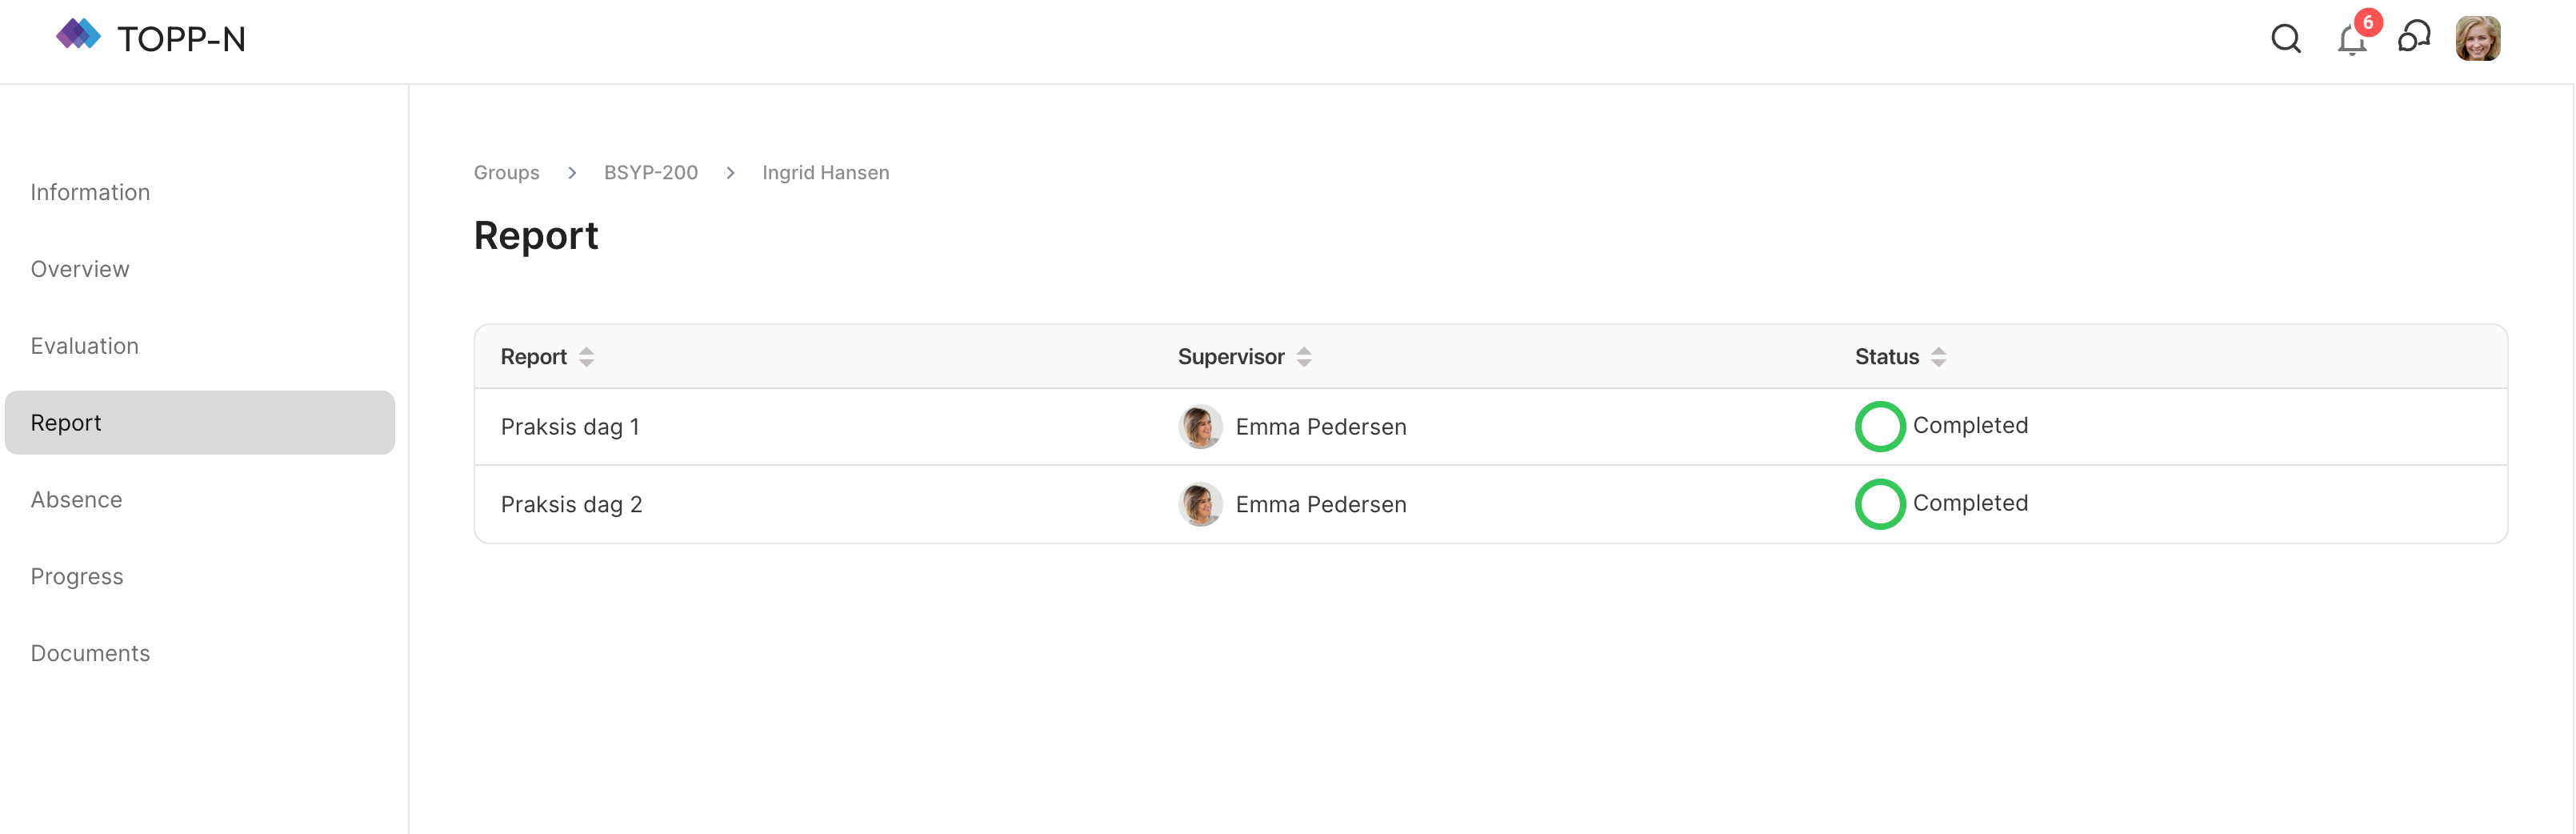Open the Information sidebar item
The image size is (2576, 834).
point(90,192)
